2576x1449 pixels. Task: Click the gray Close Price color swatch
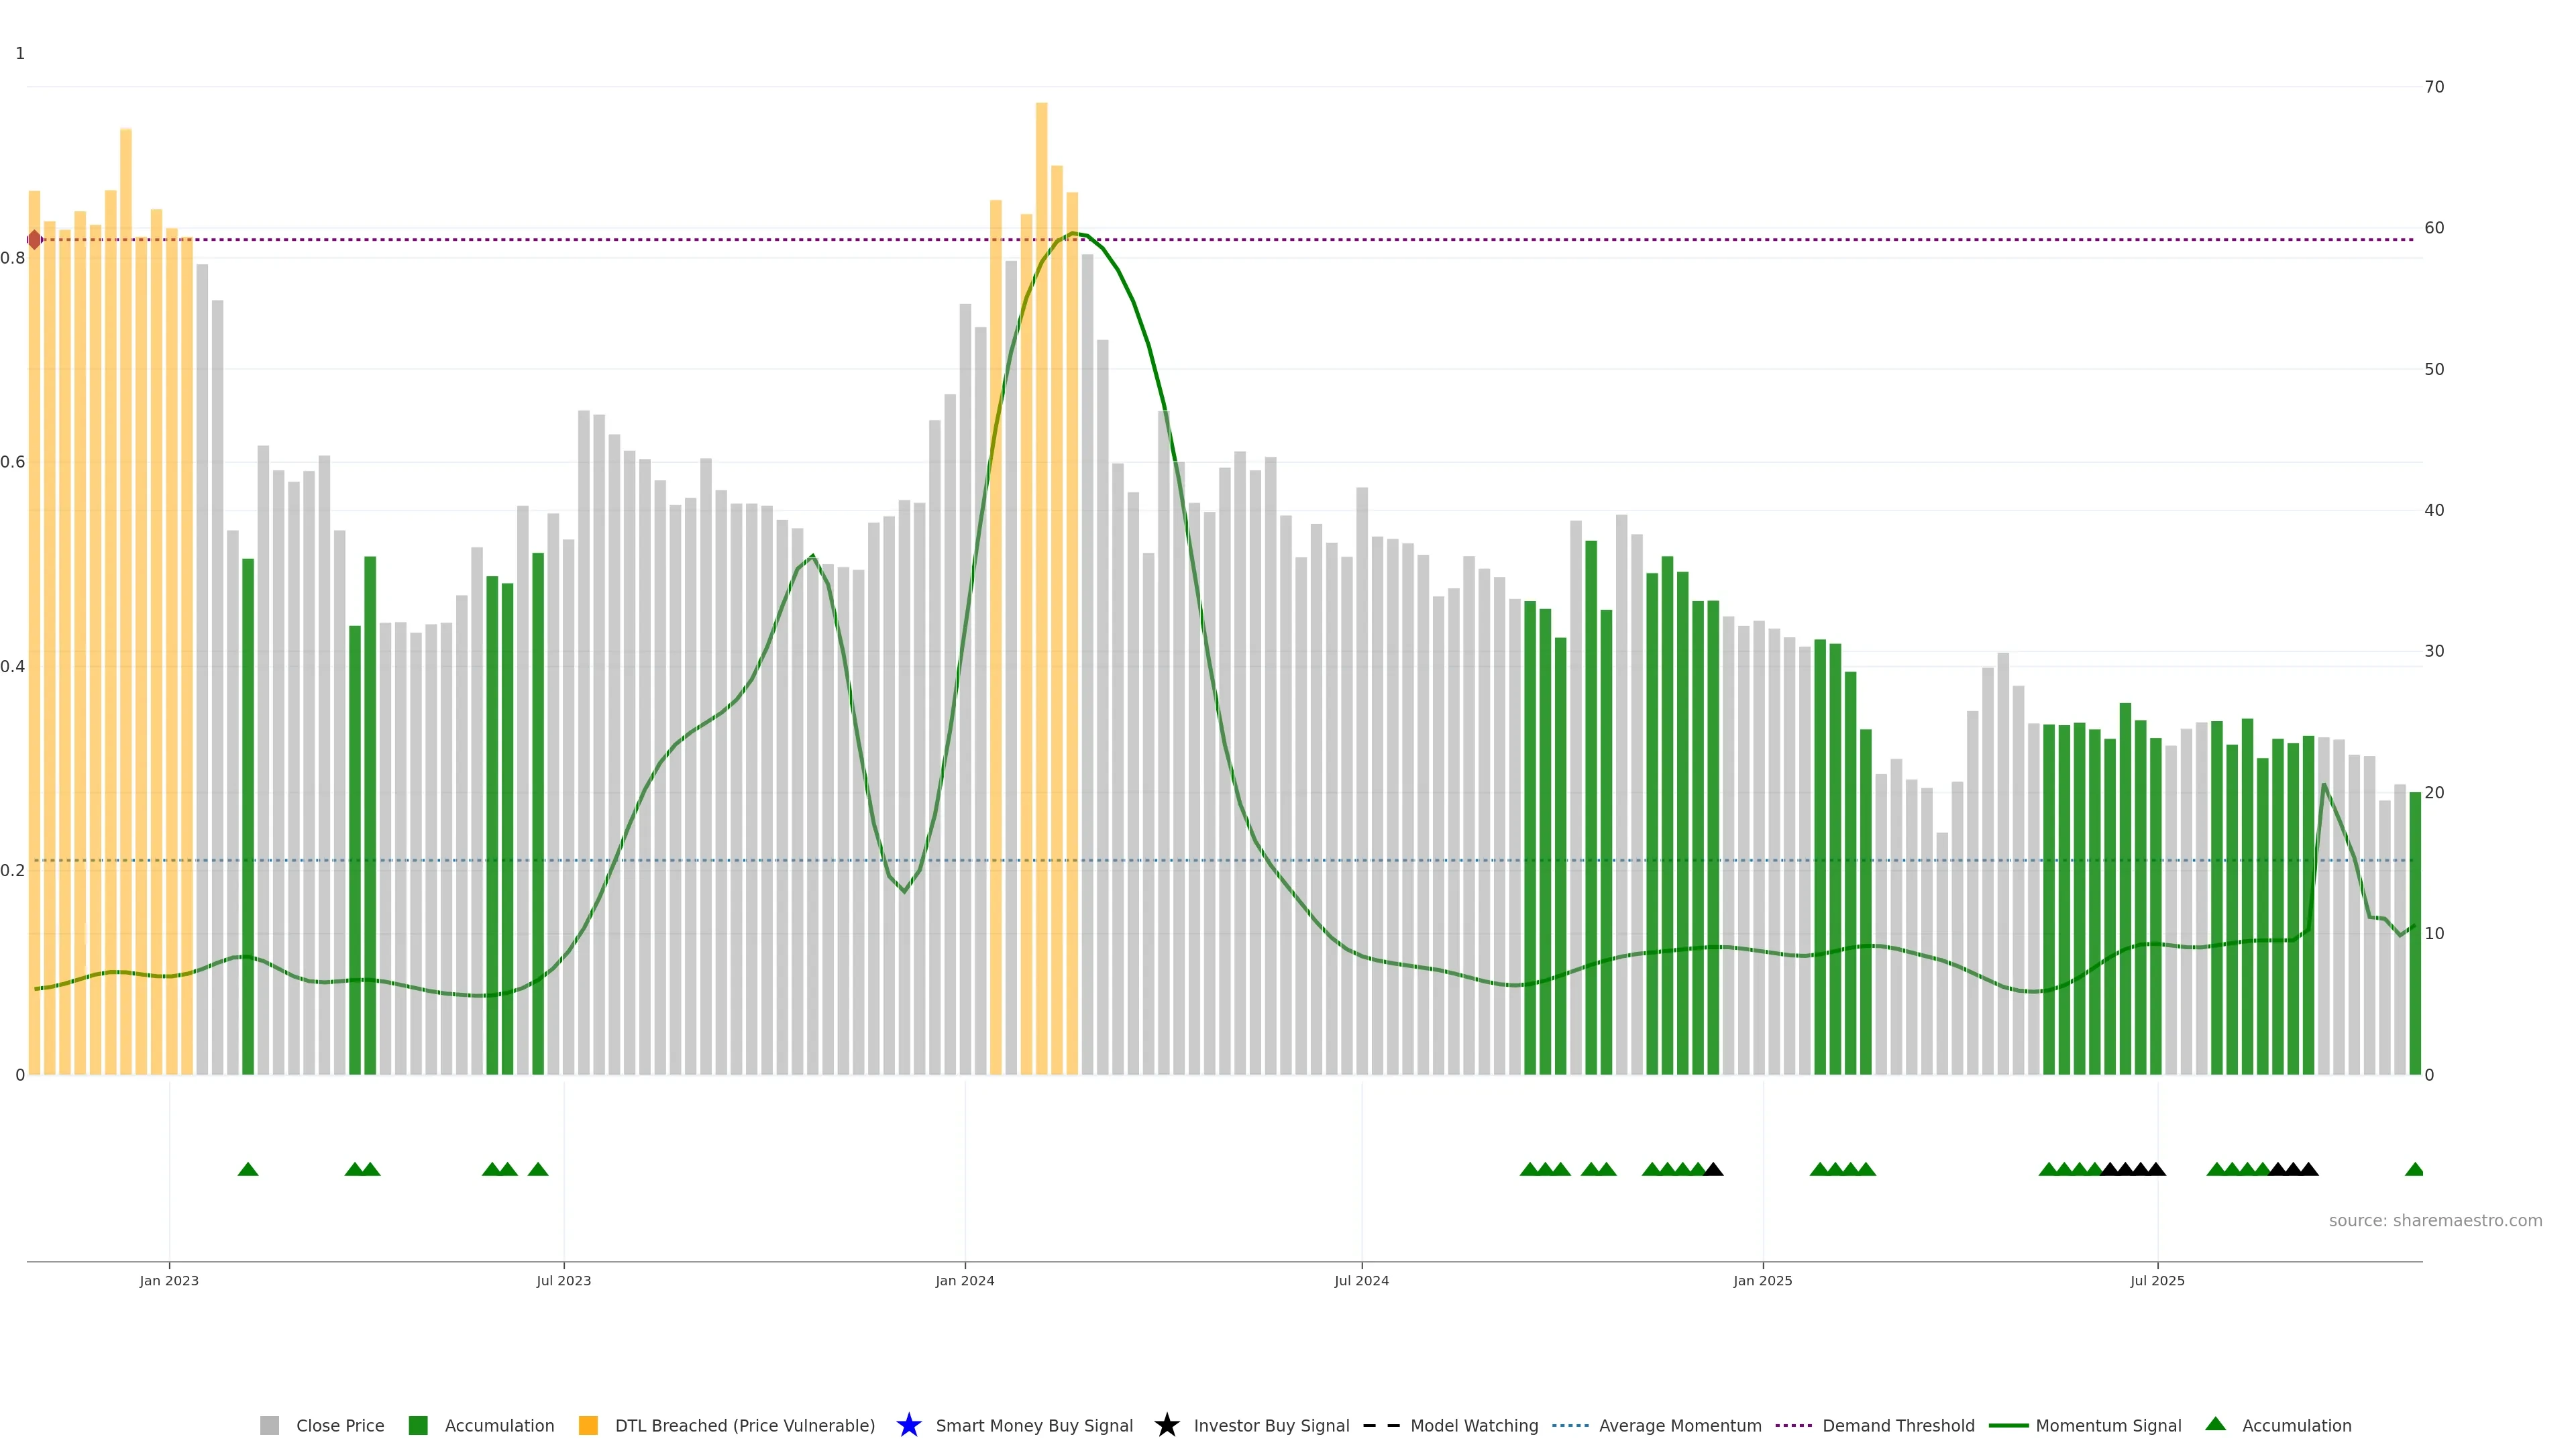pyautogui.click(x=269, y=1425)
